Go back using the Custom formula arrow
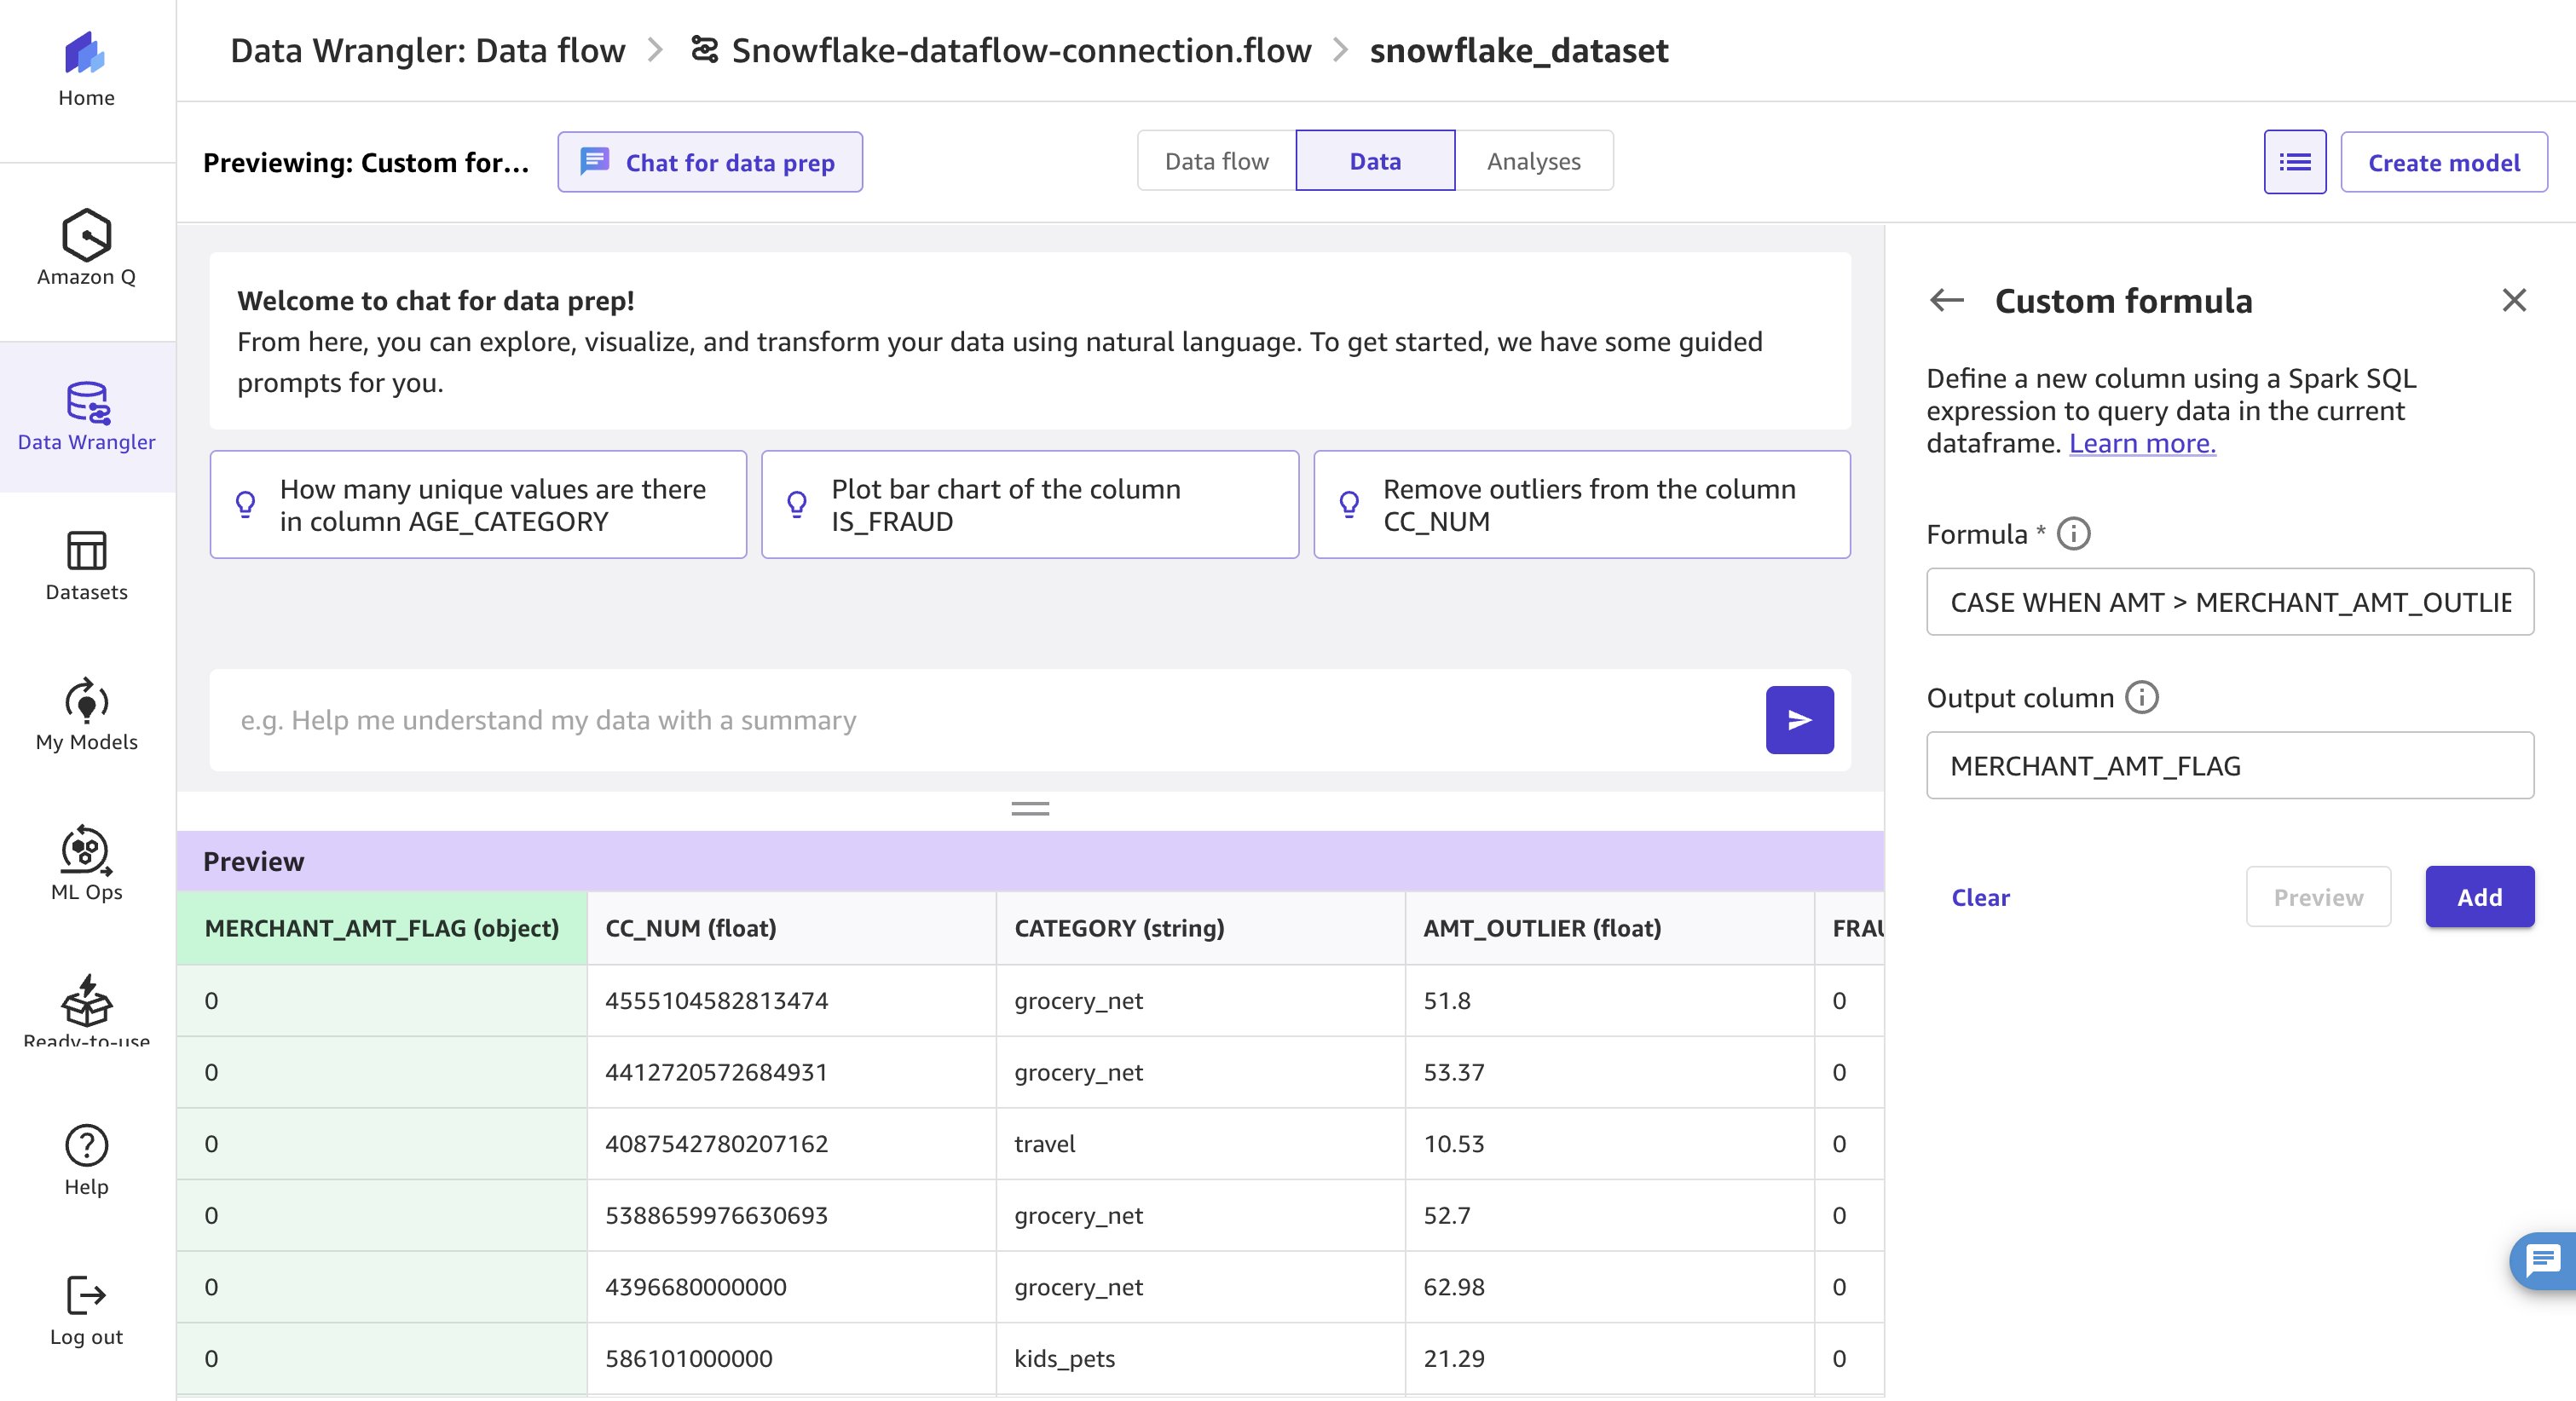Viewport: 2576px width, 1401px height. (x=1946, y=300)
